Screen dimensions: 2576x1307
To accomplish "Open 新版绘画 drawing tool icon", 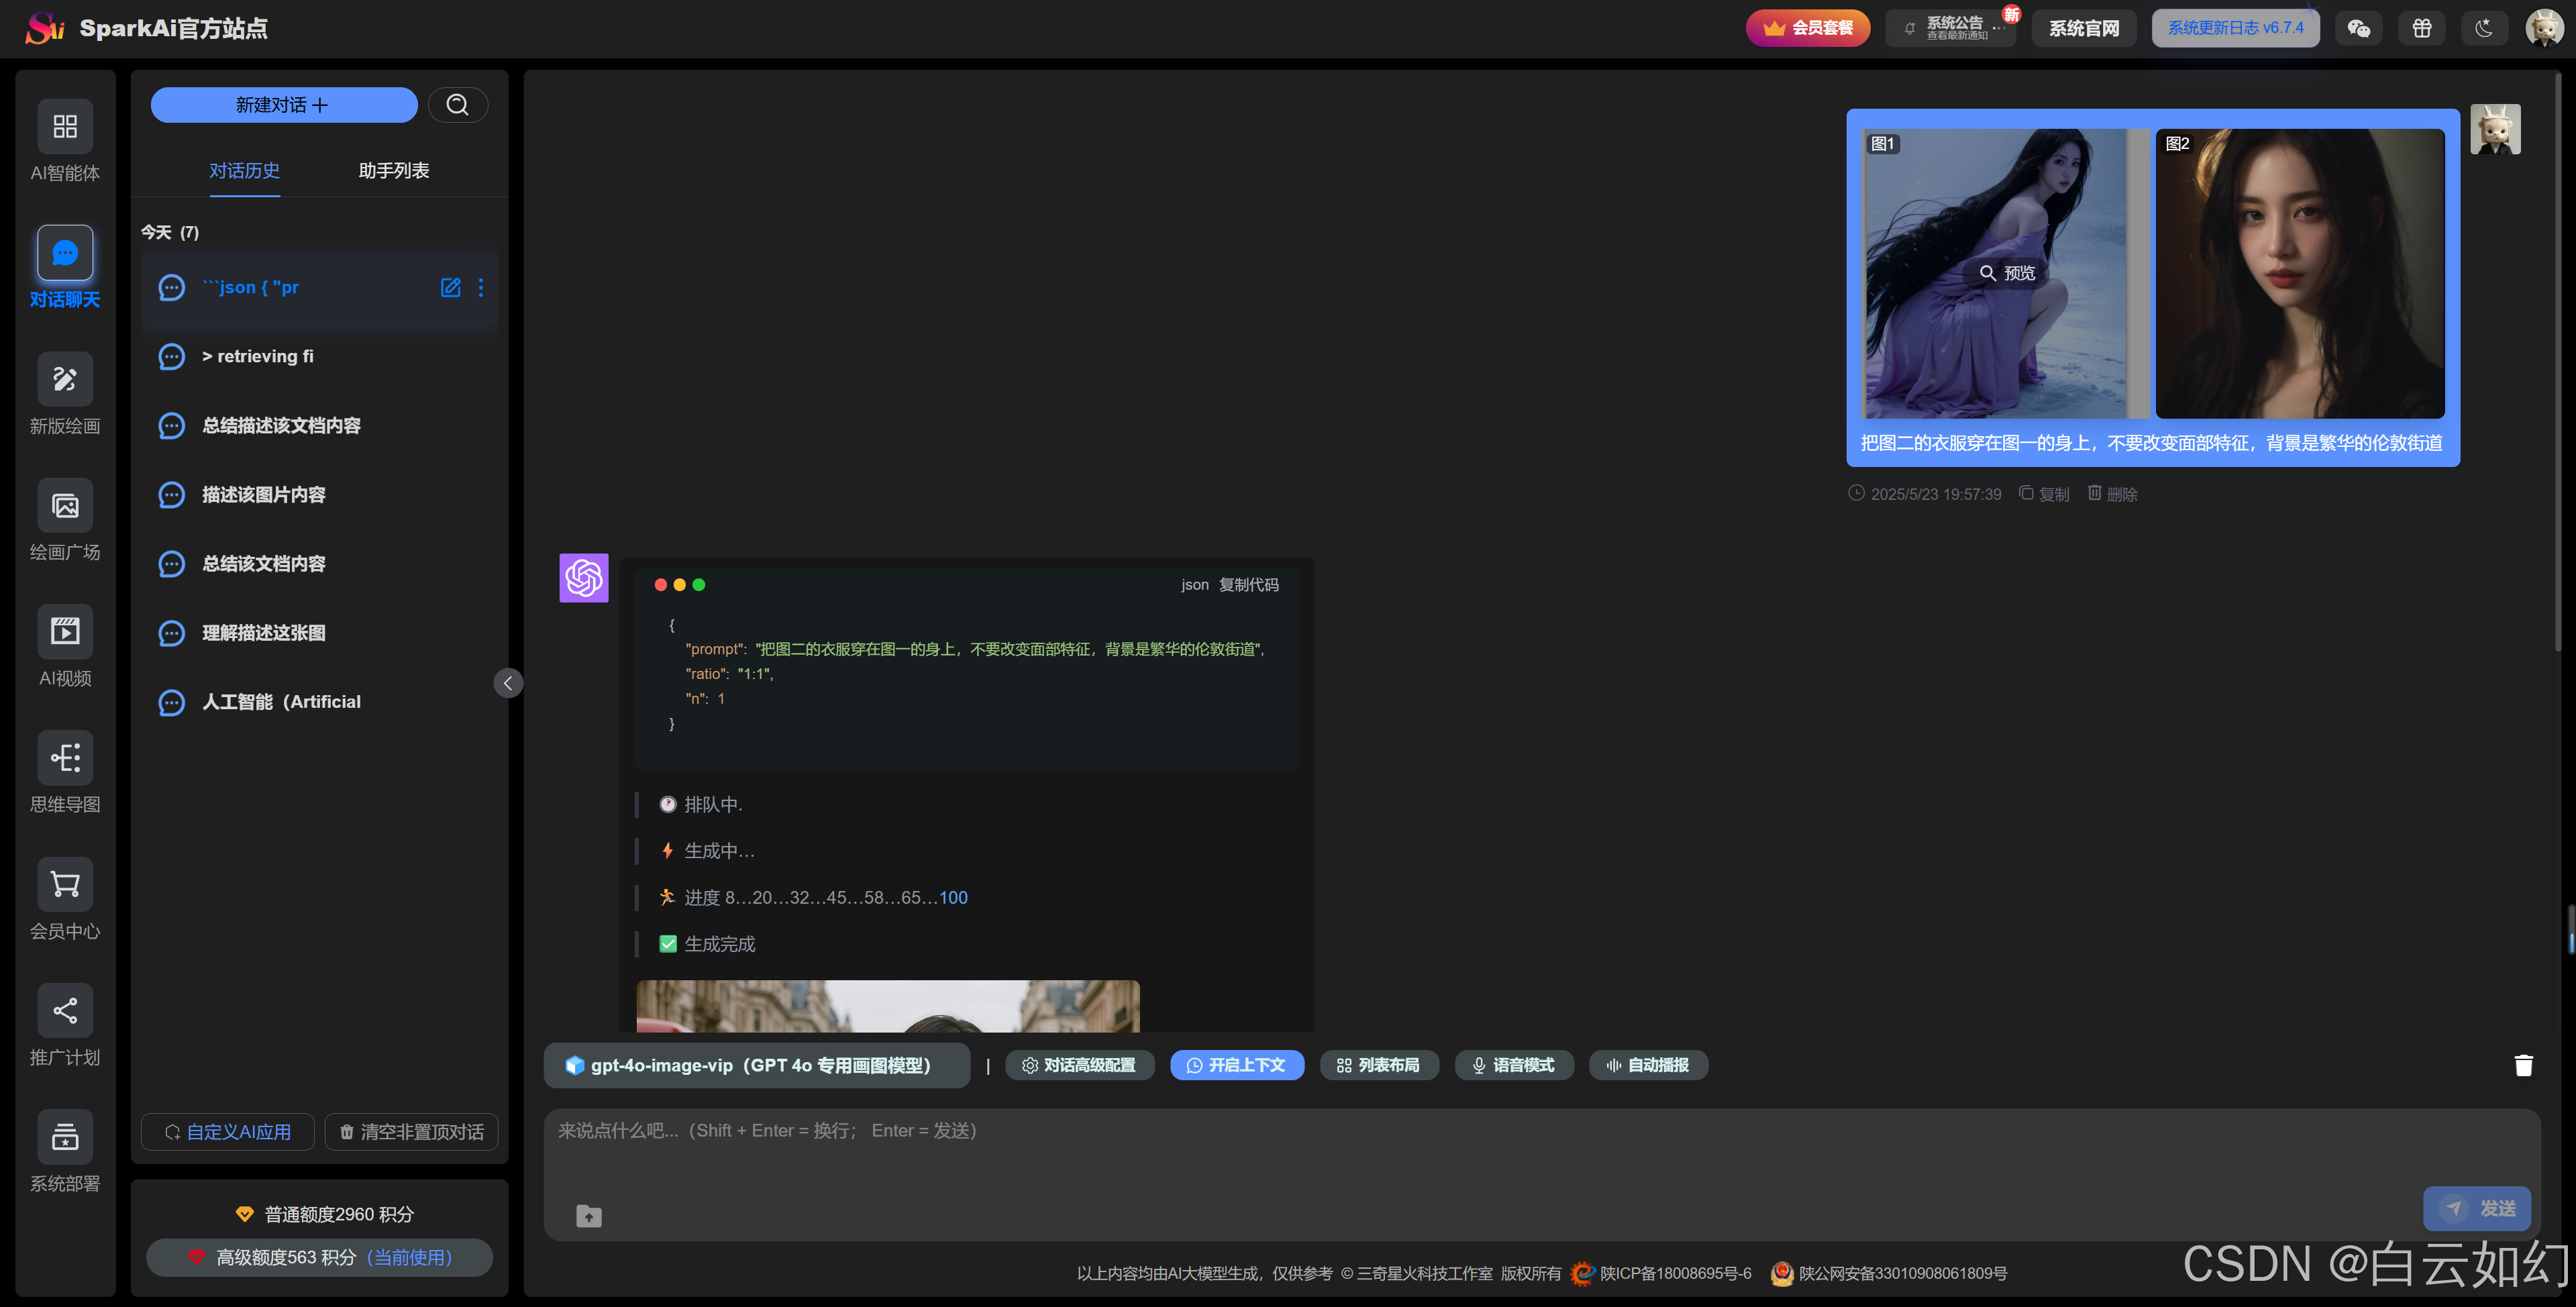I will pyautogui.click(x=65, y=380).
